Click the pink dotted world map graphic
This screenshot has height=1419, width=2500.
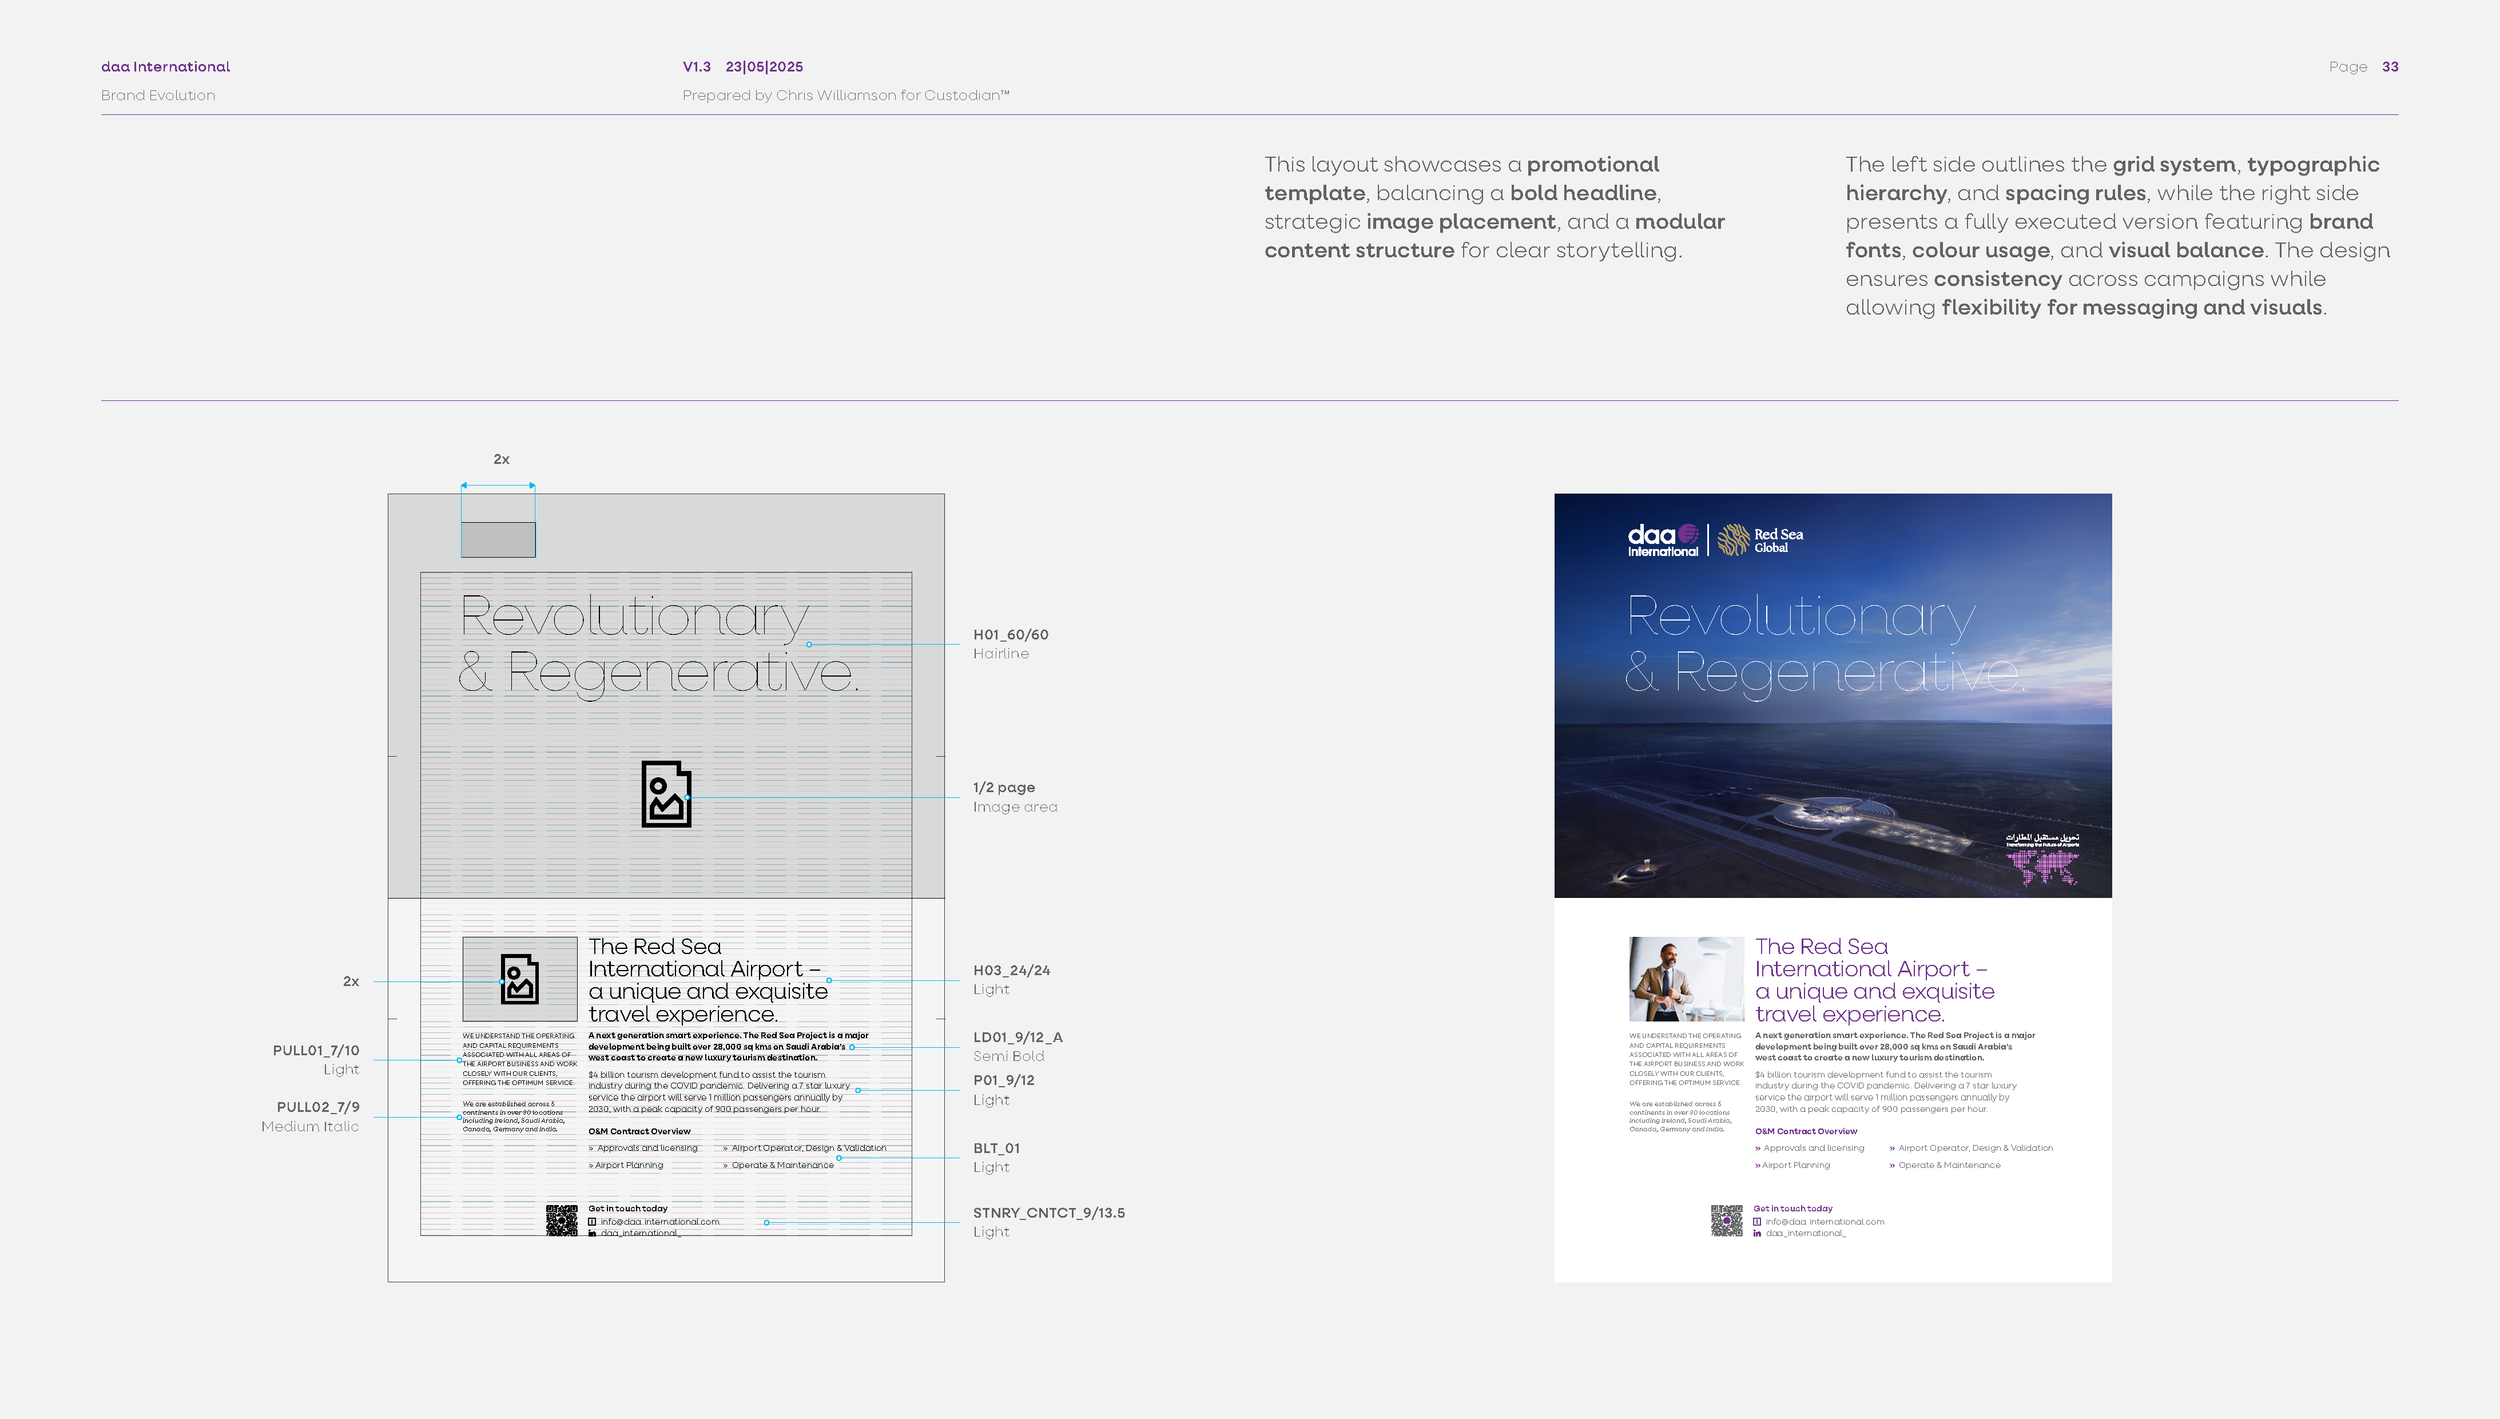click(x=2042, y=868)
